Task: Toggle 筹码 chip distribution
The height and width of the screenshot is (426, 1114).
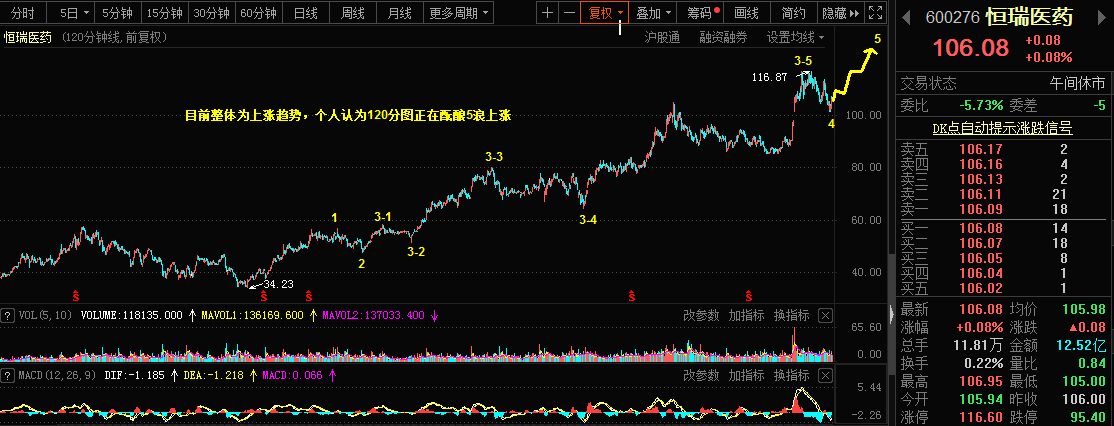Action: point(698,13)
